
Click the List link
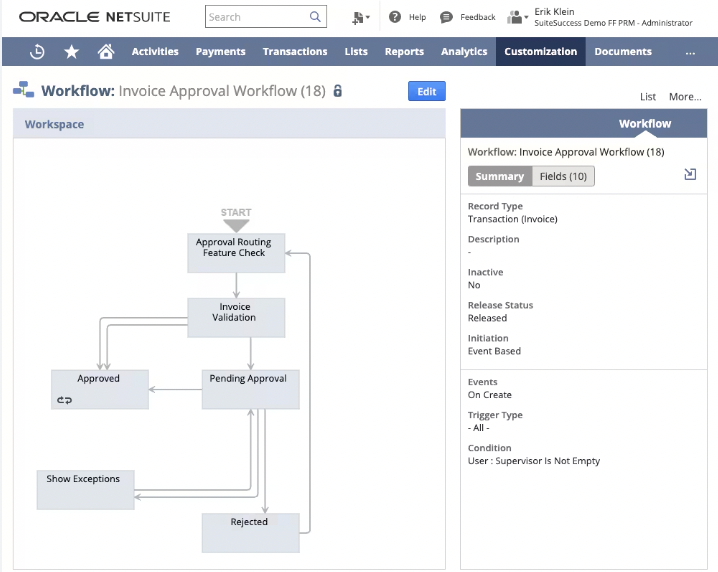pos(648,97)
